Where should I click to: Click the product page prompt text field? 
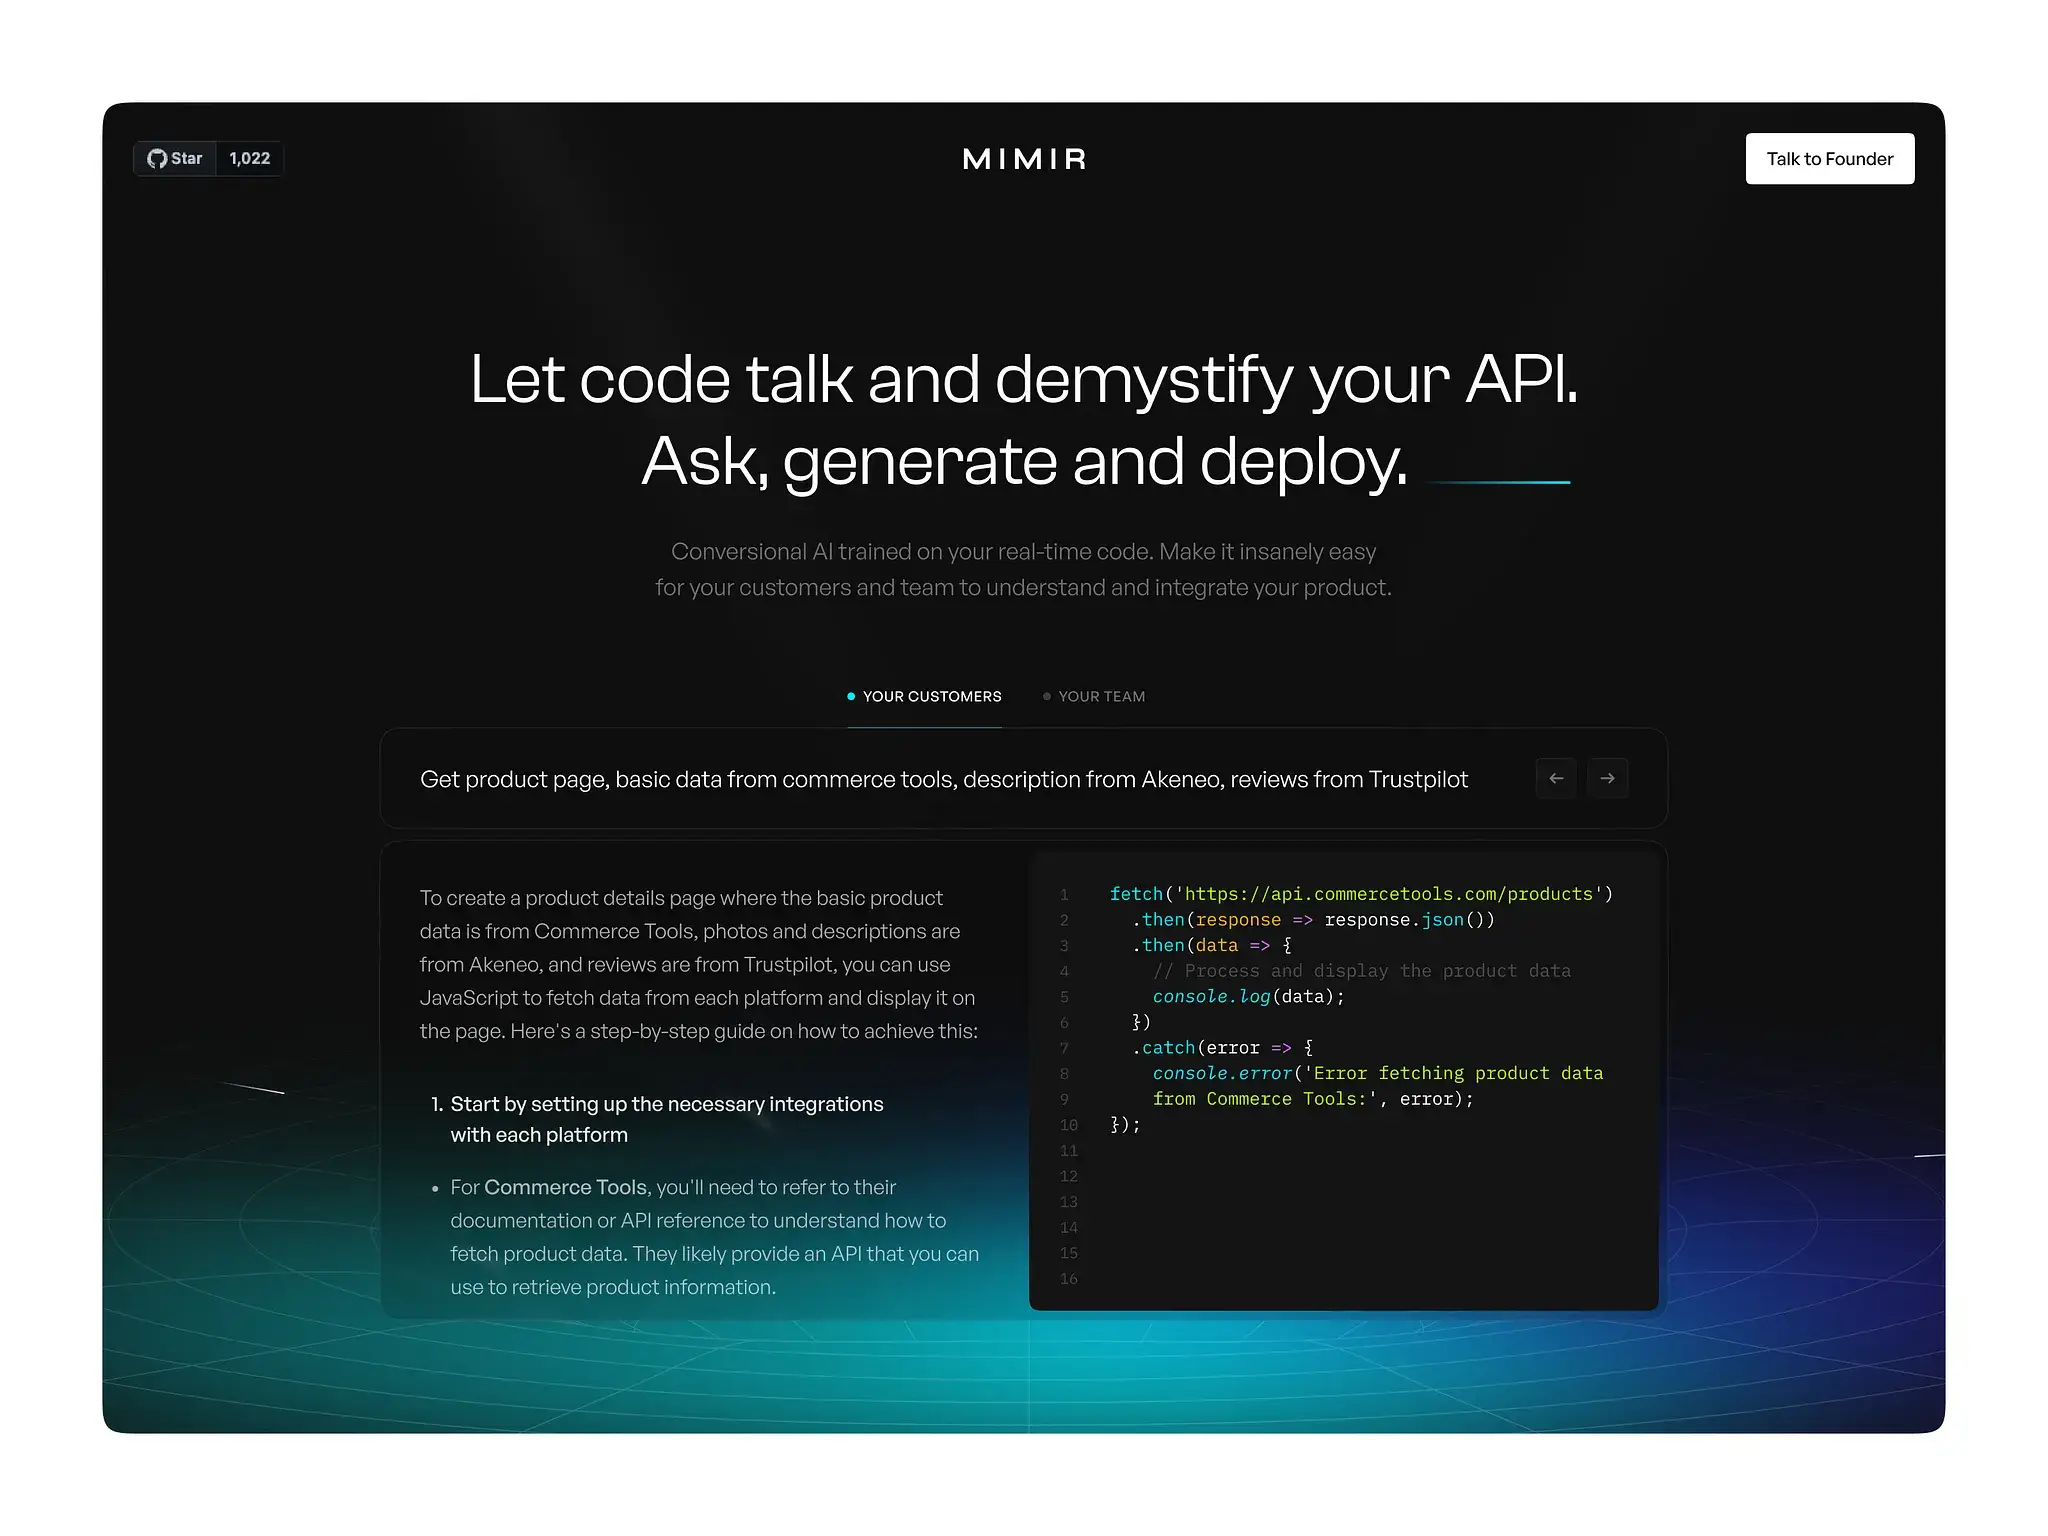[x=943, y=779]
